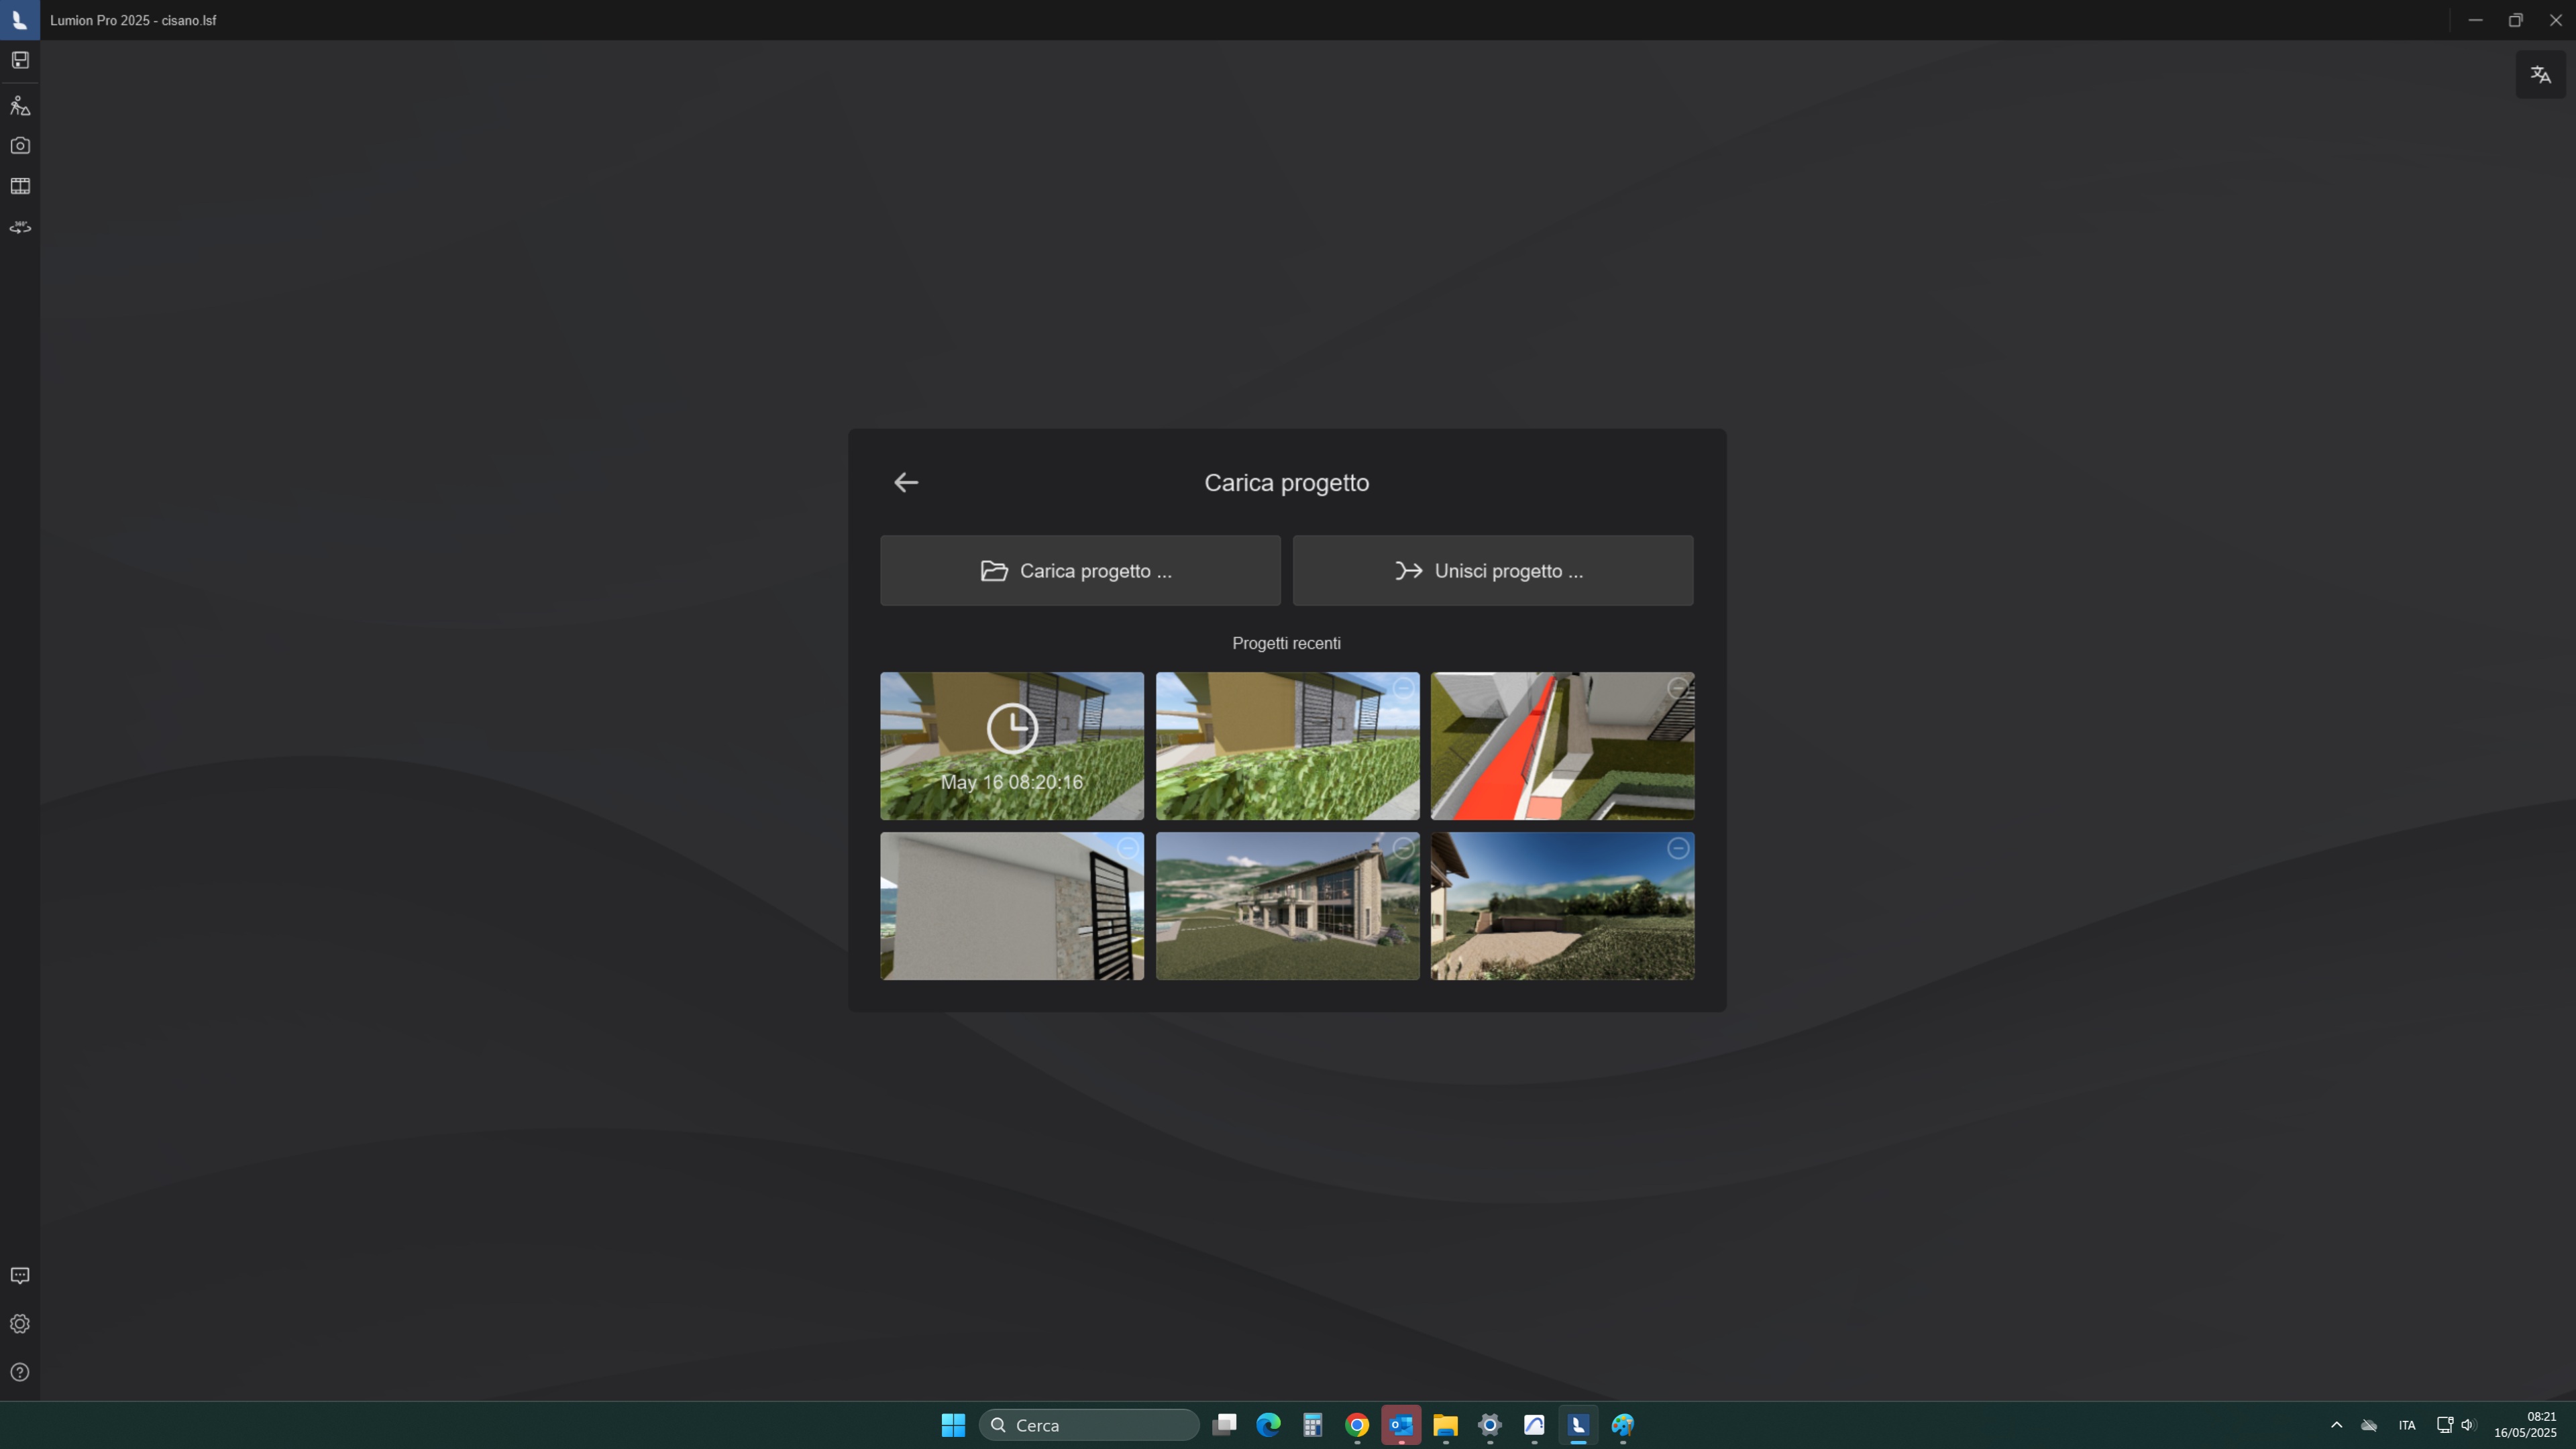Open autosave thumbnail dated May 16 08:20:16

(x=1012, y=746)
